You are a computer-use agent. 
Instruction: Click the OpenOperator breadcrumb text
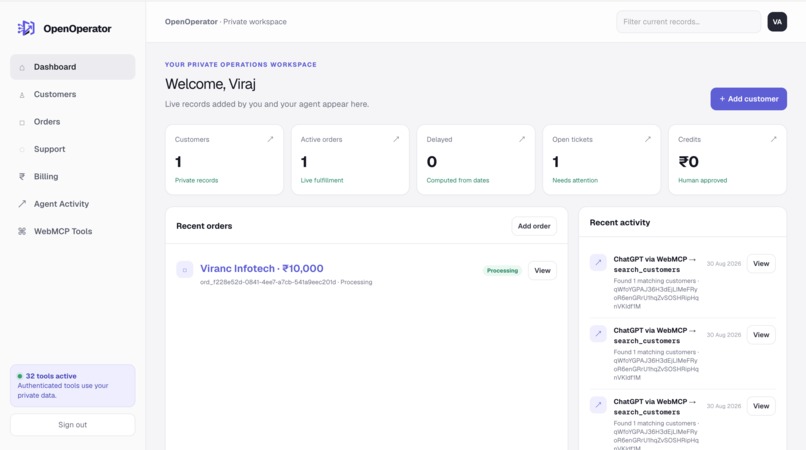click(x=191, y=22)
